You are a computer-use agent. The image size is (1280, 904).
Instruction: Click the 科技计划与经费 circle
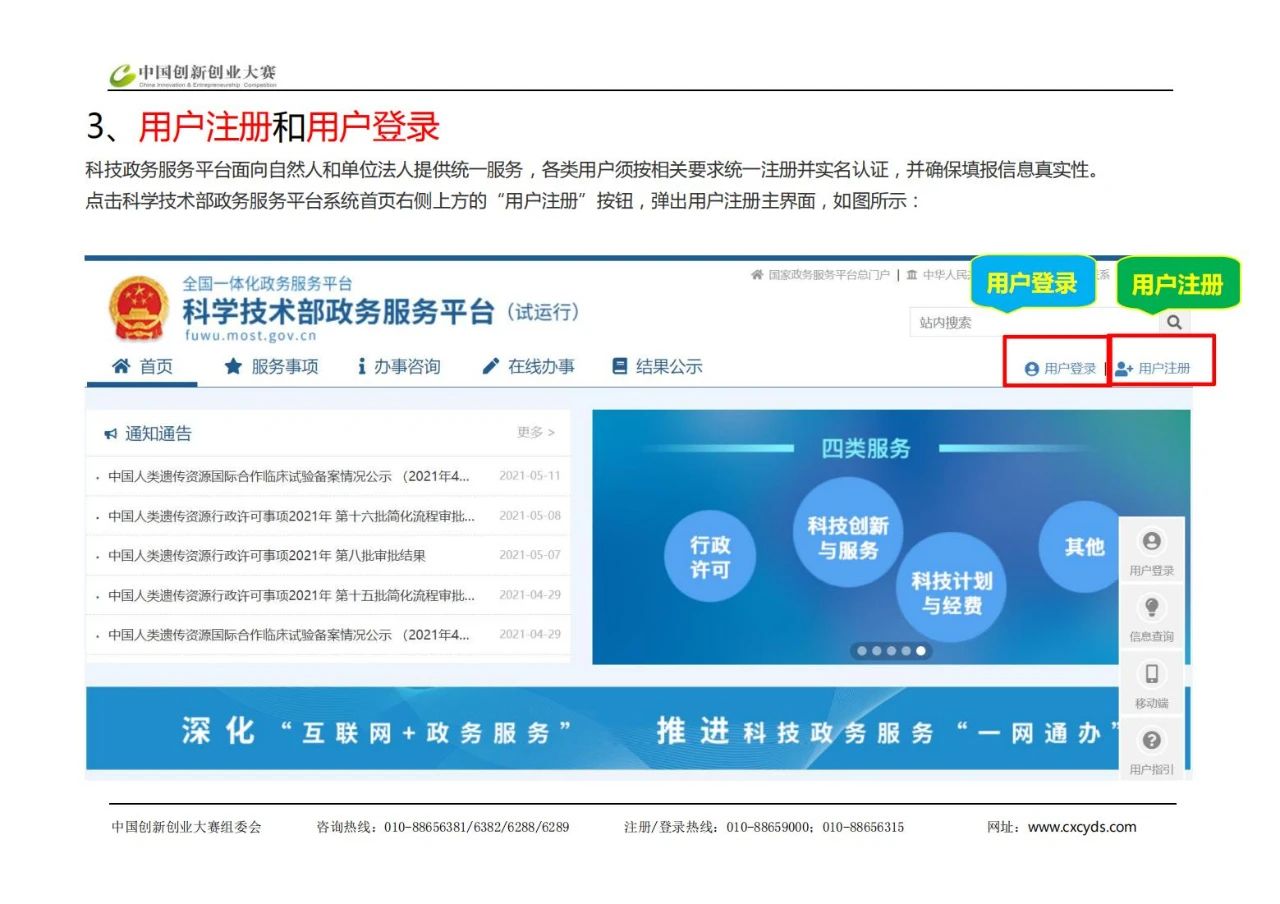click(x=951, y=592)
